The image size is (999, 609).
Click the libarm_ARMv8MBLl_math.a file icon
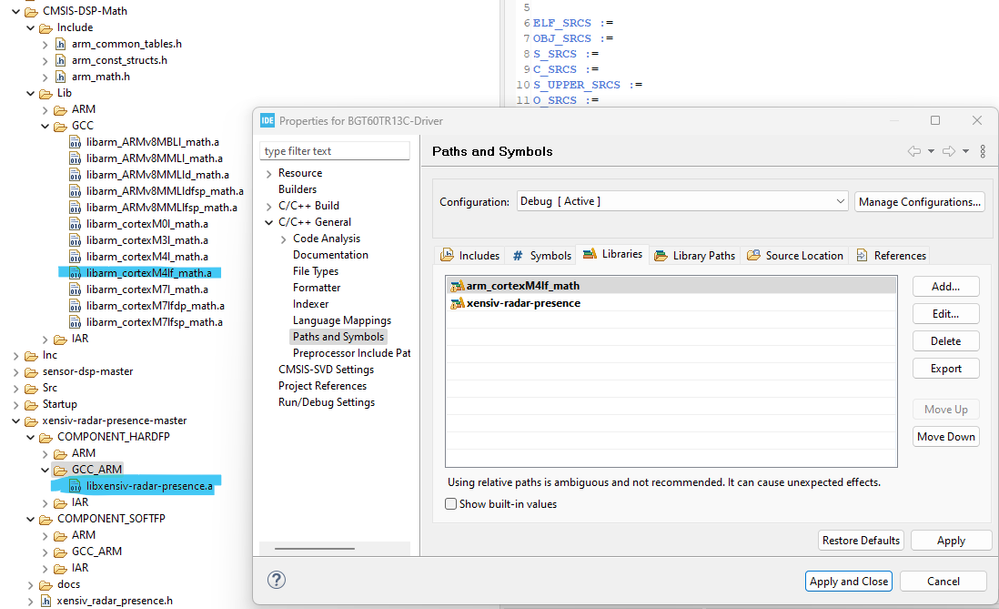pyautogui.click(x=75, y=142)
